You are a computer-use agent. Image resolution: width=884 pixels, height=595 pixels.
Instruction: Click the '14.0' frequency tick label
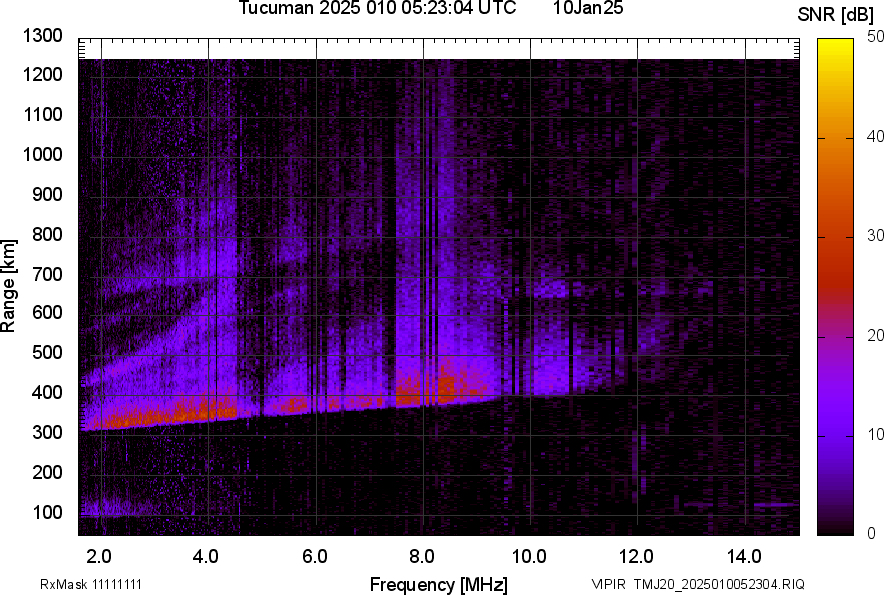745,556
